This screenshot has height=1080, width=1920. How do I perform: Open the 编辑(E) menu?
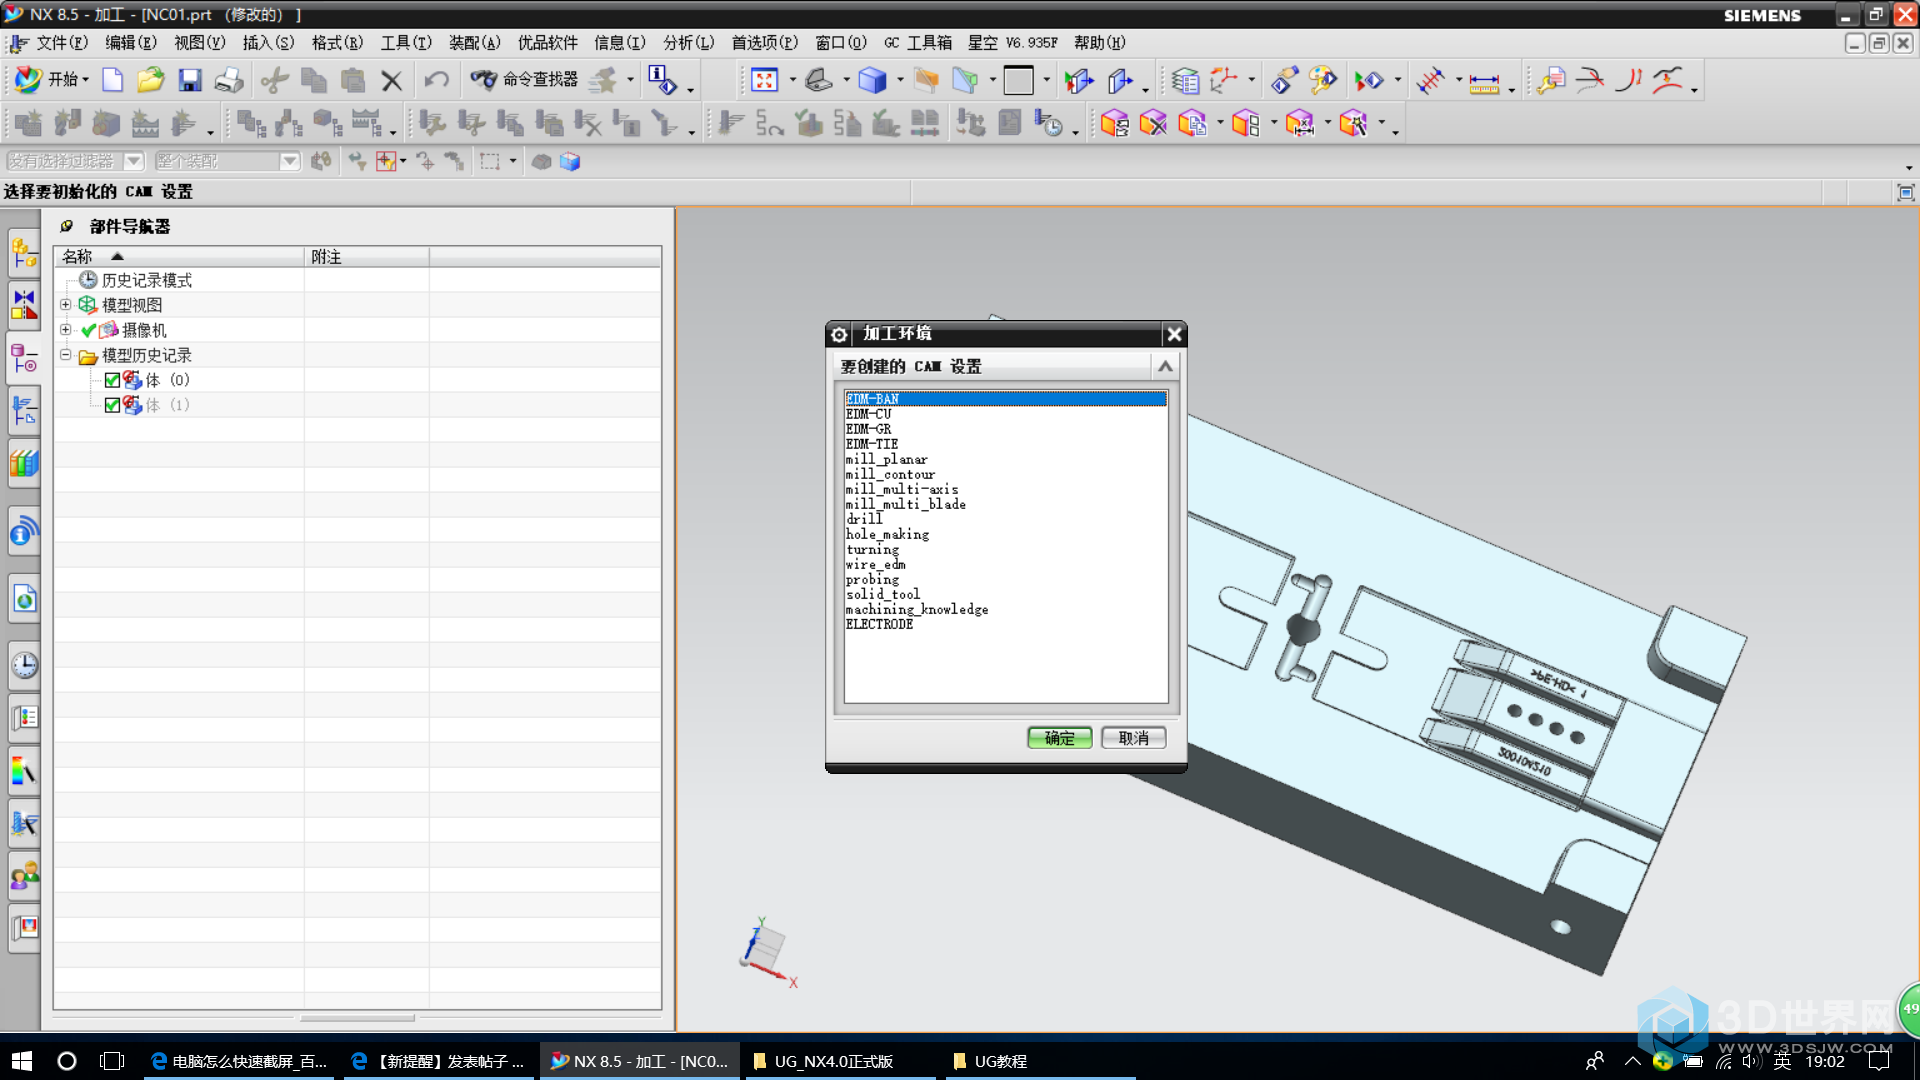click(131, 42)
